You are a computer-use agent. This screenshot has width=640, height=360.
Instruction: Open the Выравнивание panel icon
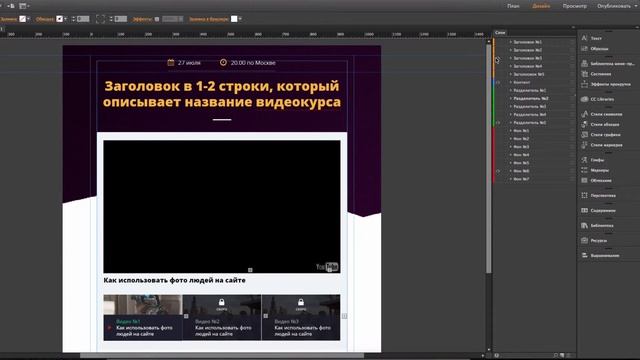click(584, 255)
